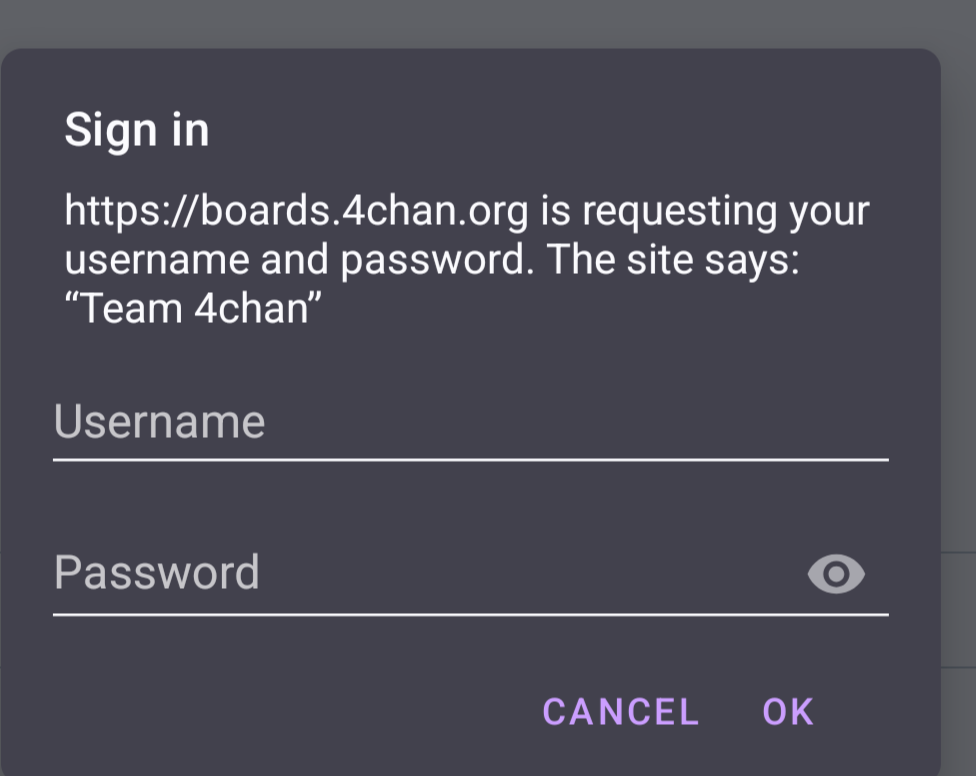Click blank dialog area right of "Team 4chan"
976x776 pixels.
tap(600, 308)
